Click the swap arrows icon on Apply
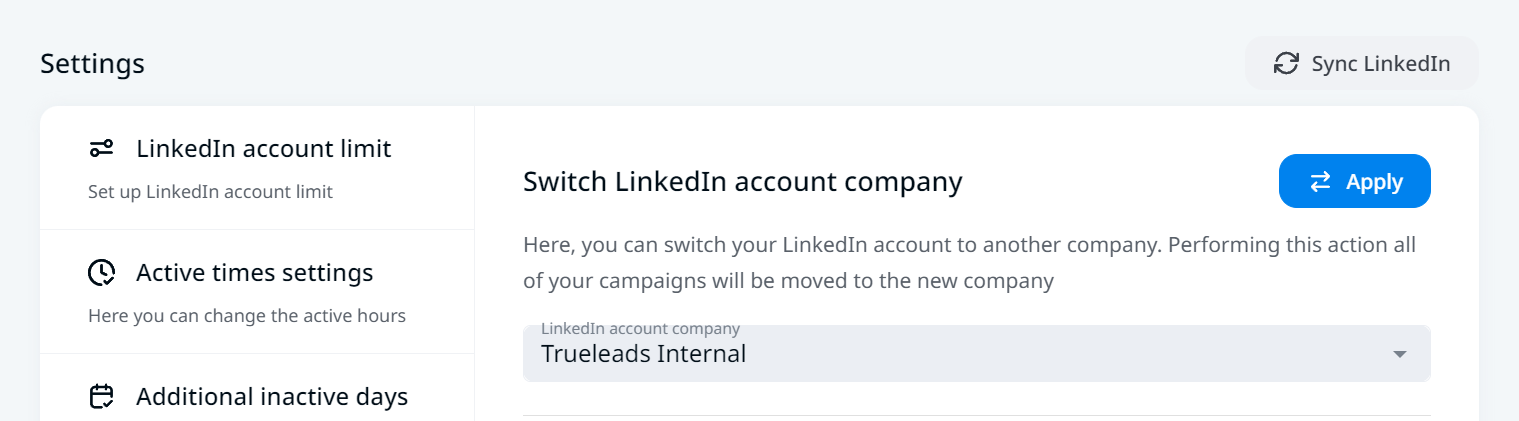Screen dimensions: 1519x421 click(1320, 181)
